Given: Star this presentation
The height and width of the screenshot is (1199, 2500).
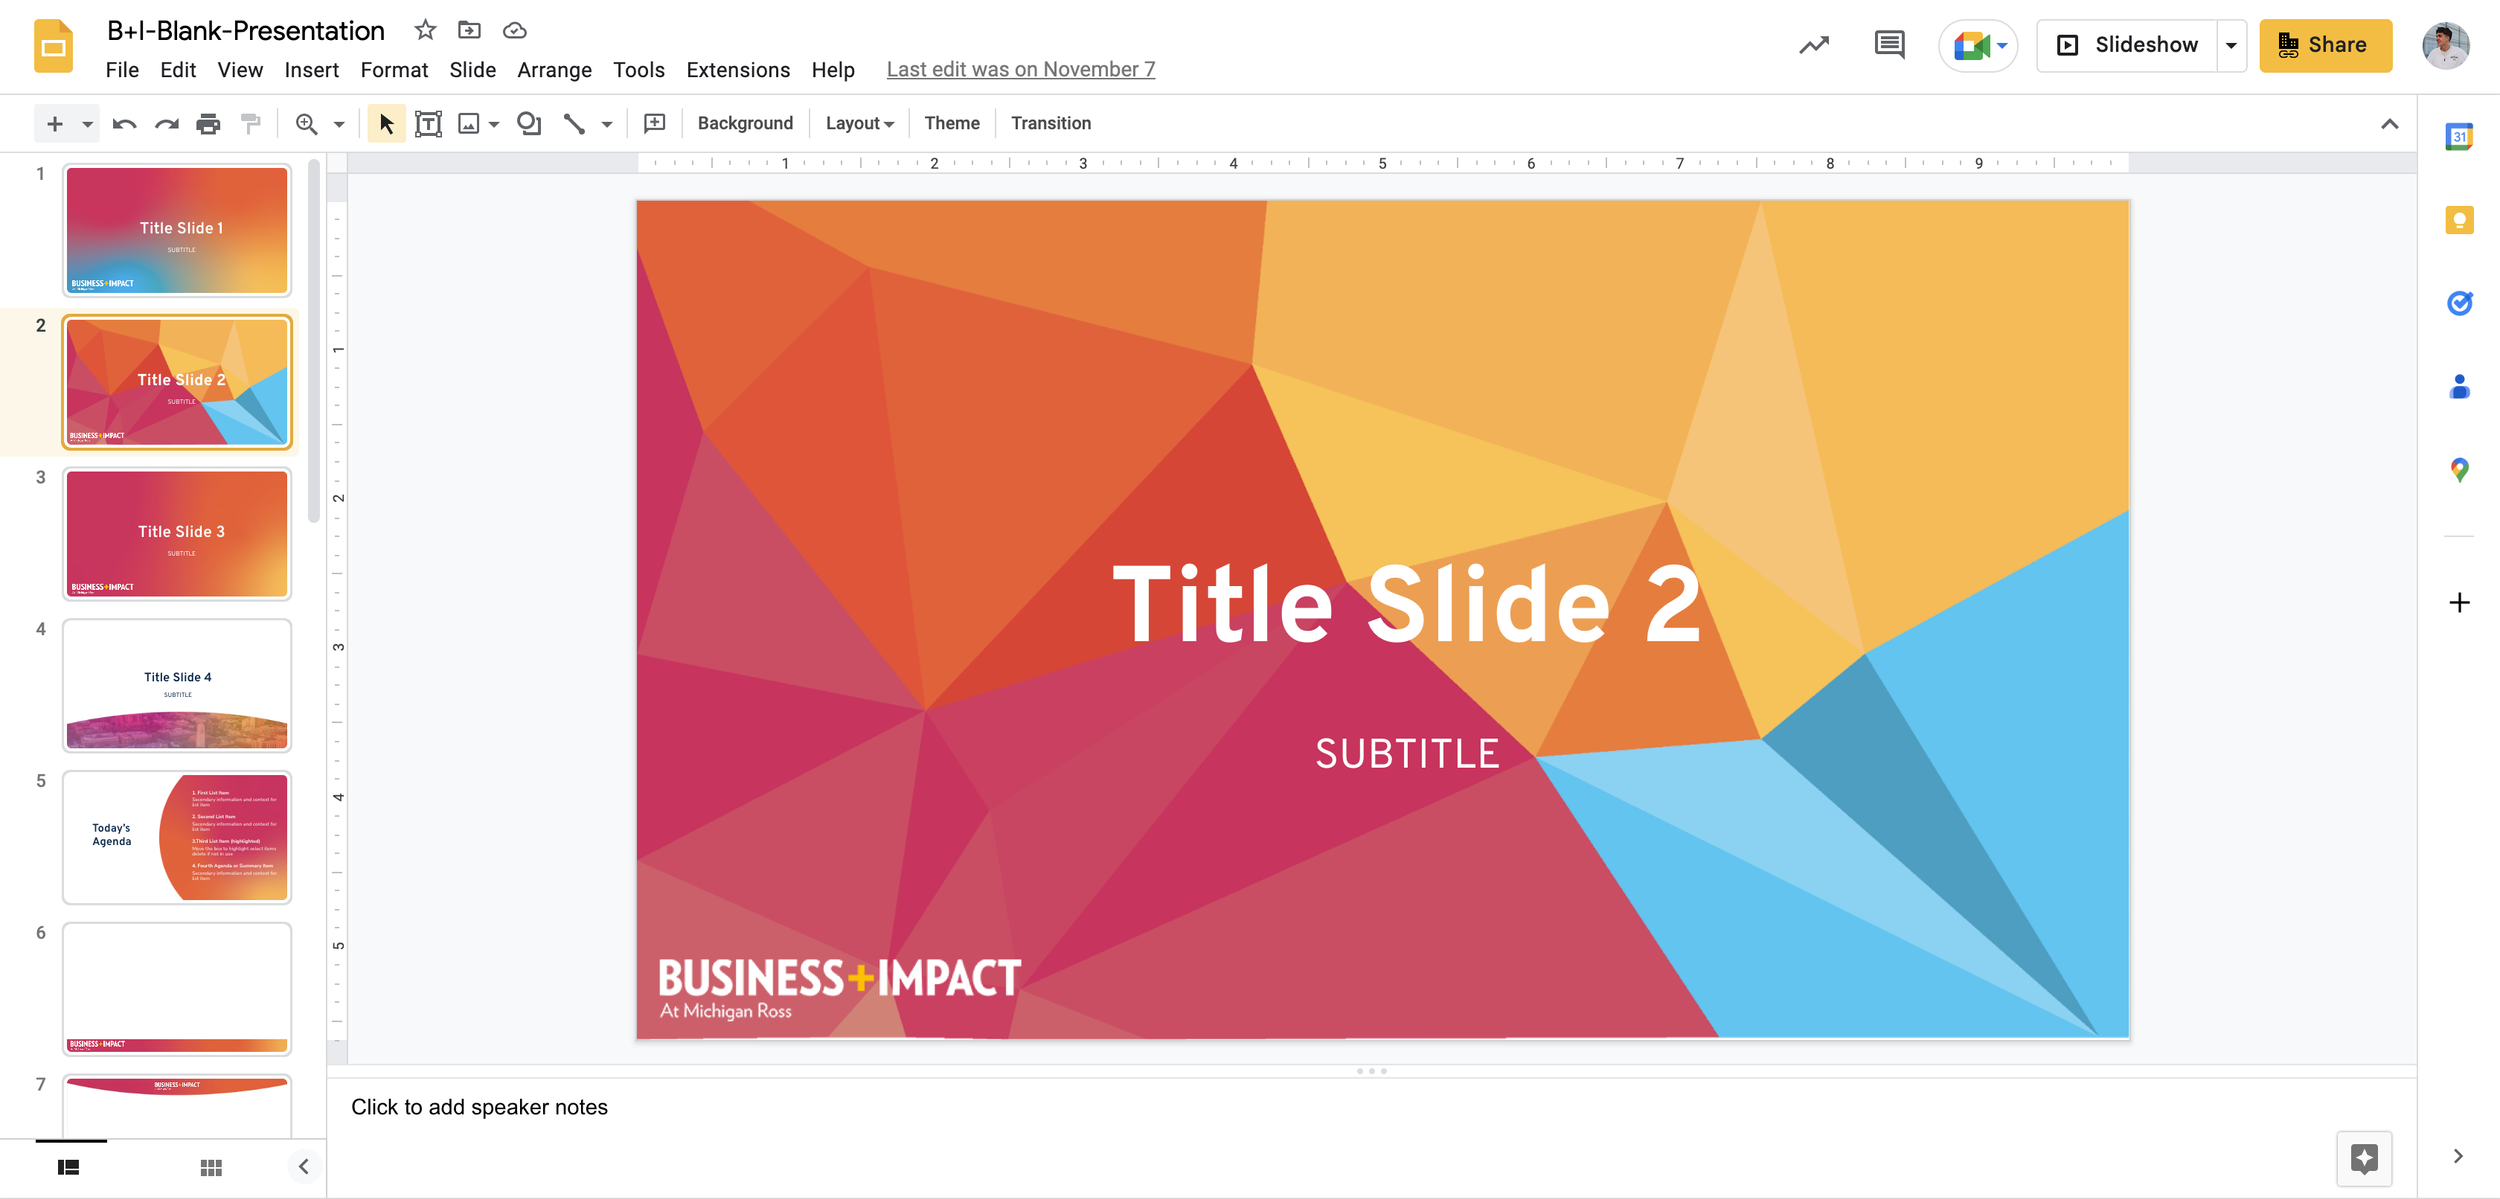Looking at the screenshot, I should coord(425,30).
